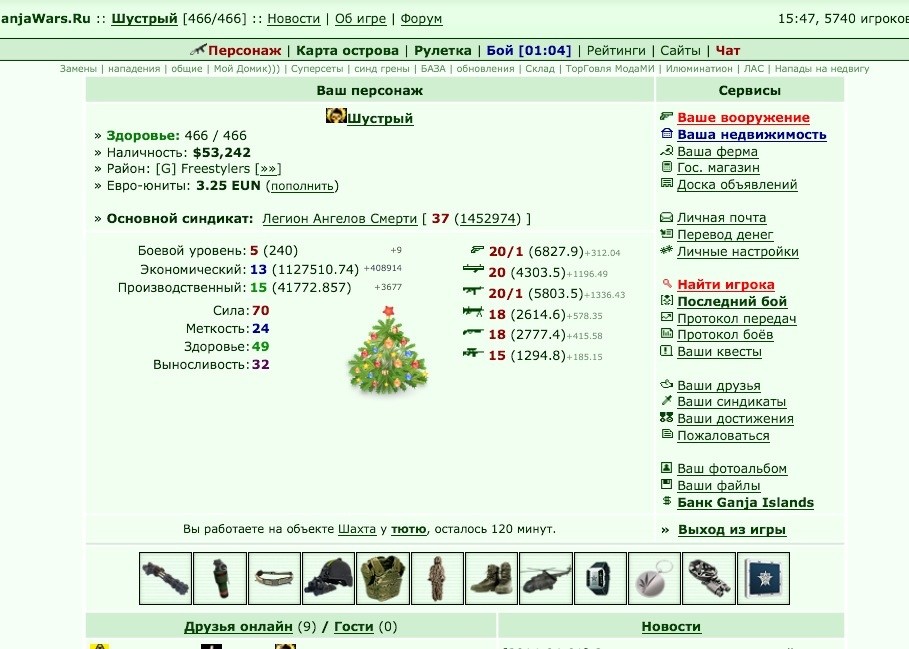Click the armored vest item thumbnail
Image resolution: width=909 pixels, height=649 pixels.
click(x=383, y=578)
